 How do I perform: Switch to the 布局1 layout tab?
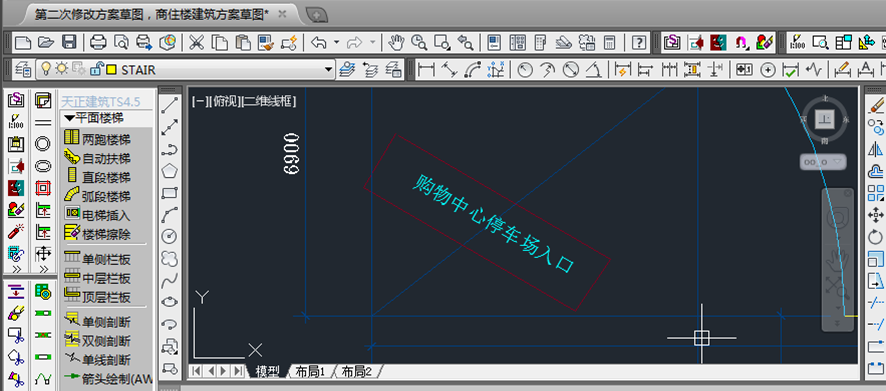[310, 371]
